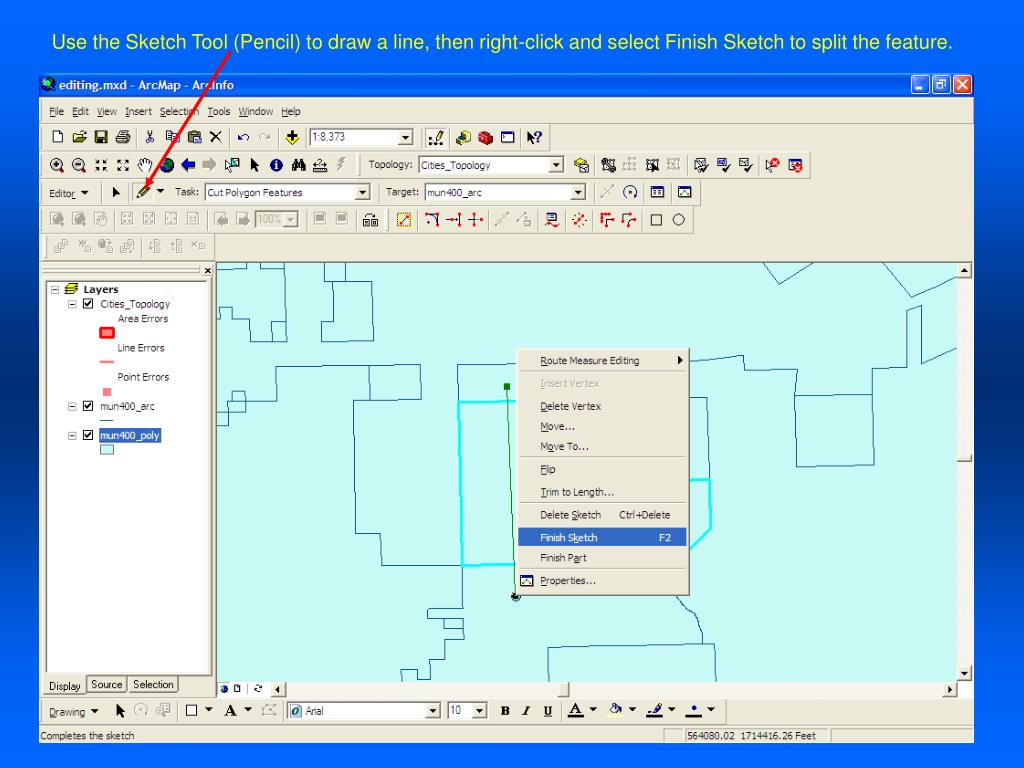The width and height of the screenshot is (1024, 768).
Task: Open the font size dropdown
Action: [x=480, y=711]
